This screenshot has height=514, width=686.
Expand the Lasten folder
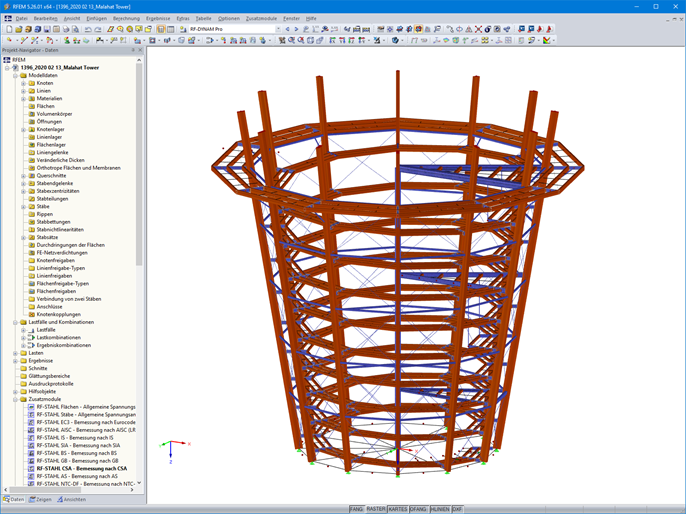point(15,353)
